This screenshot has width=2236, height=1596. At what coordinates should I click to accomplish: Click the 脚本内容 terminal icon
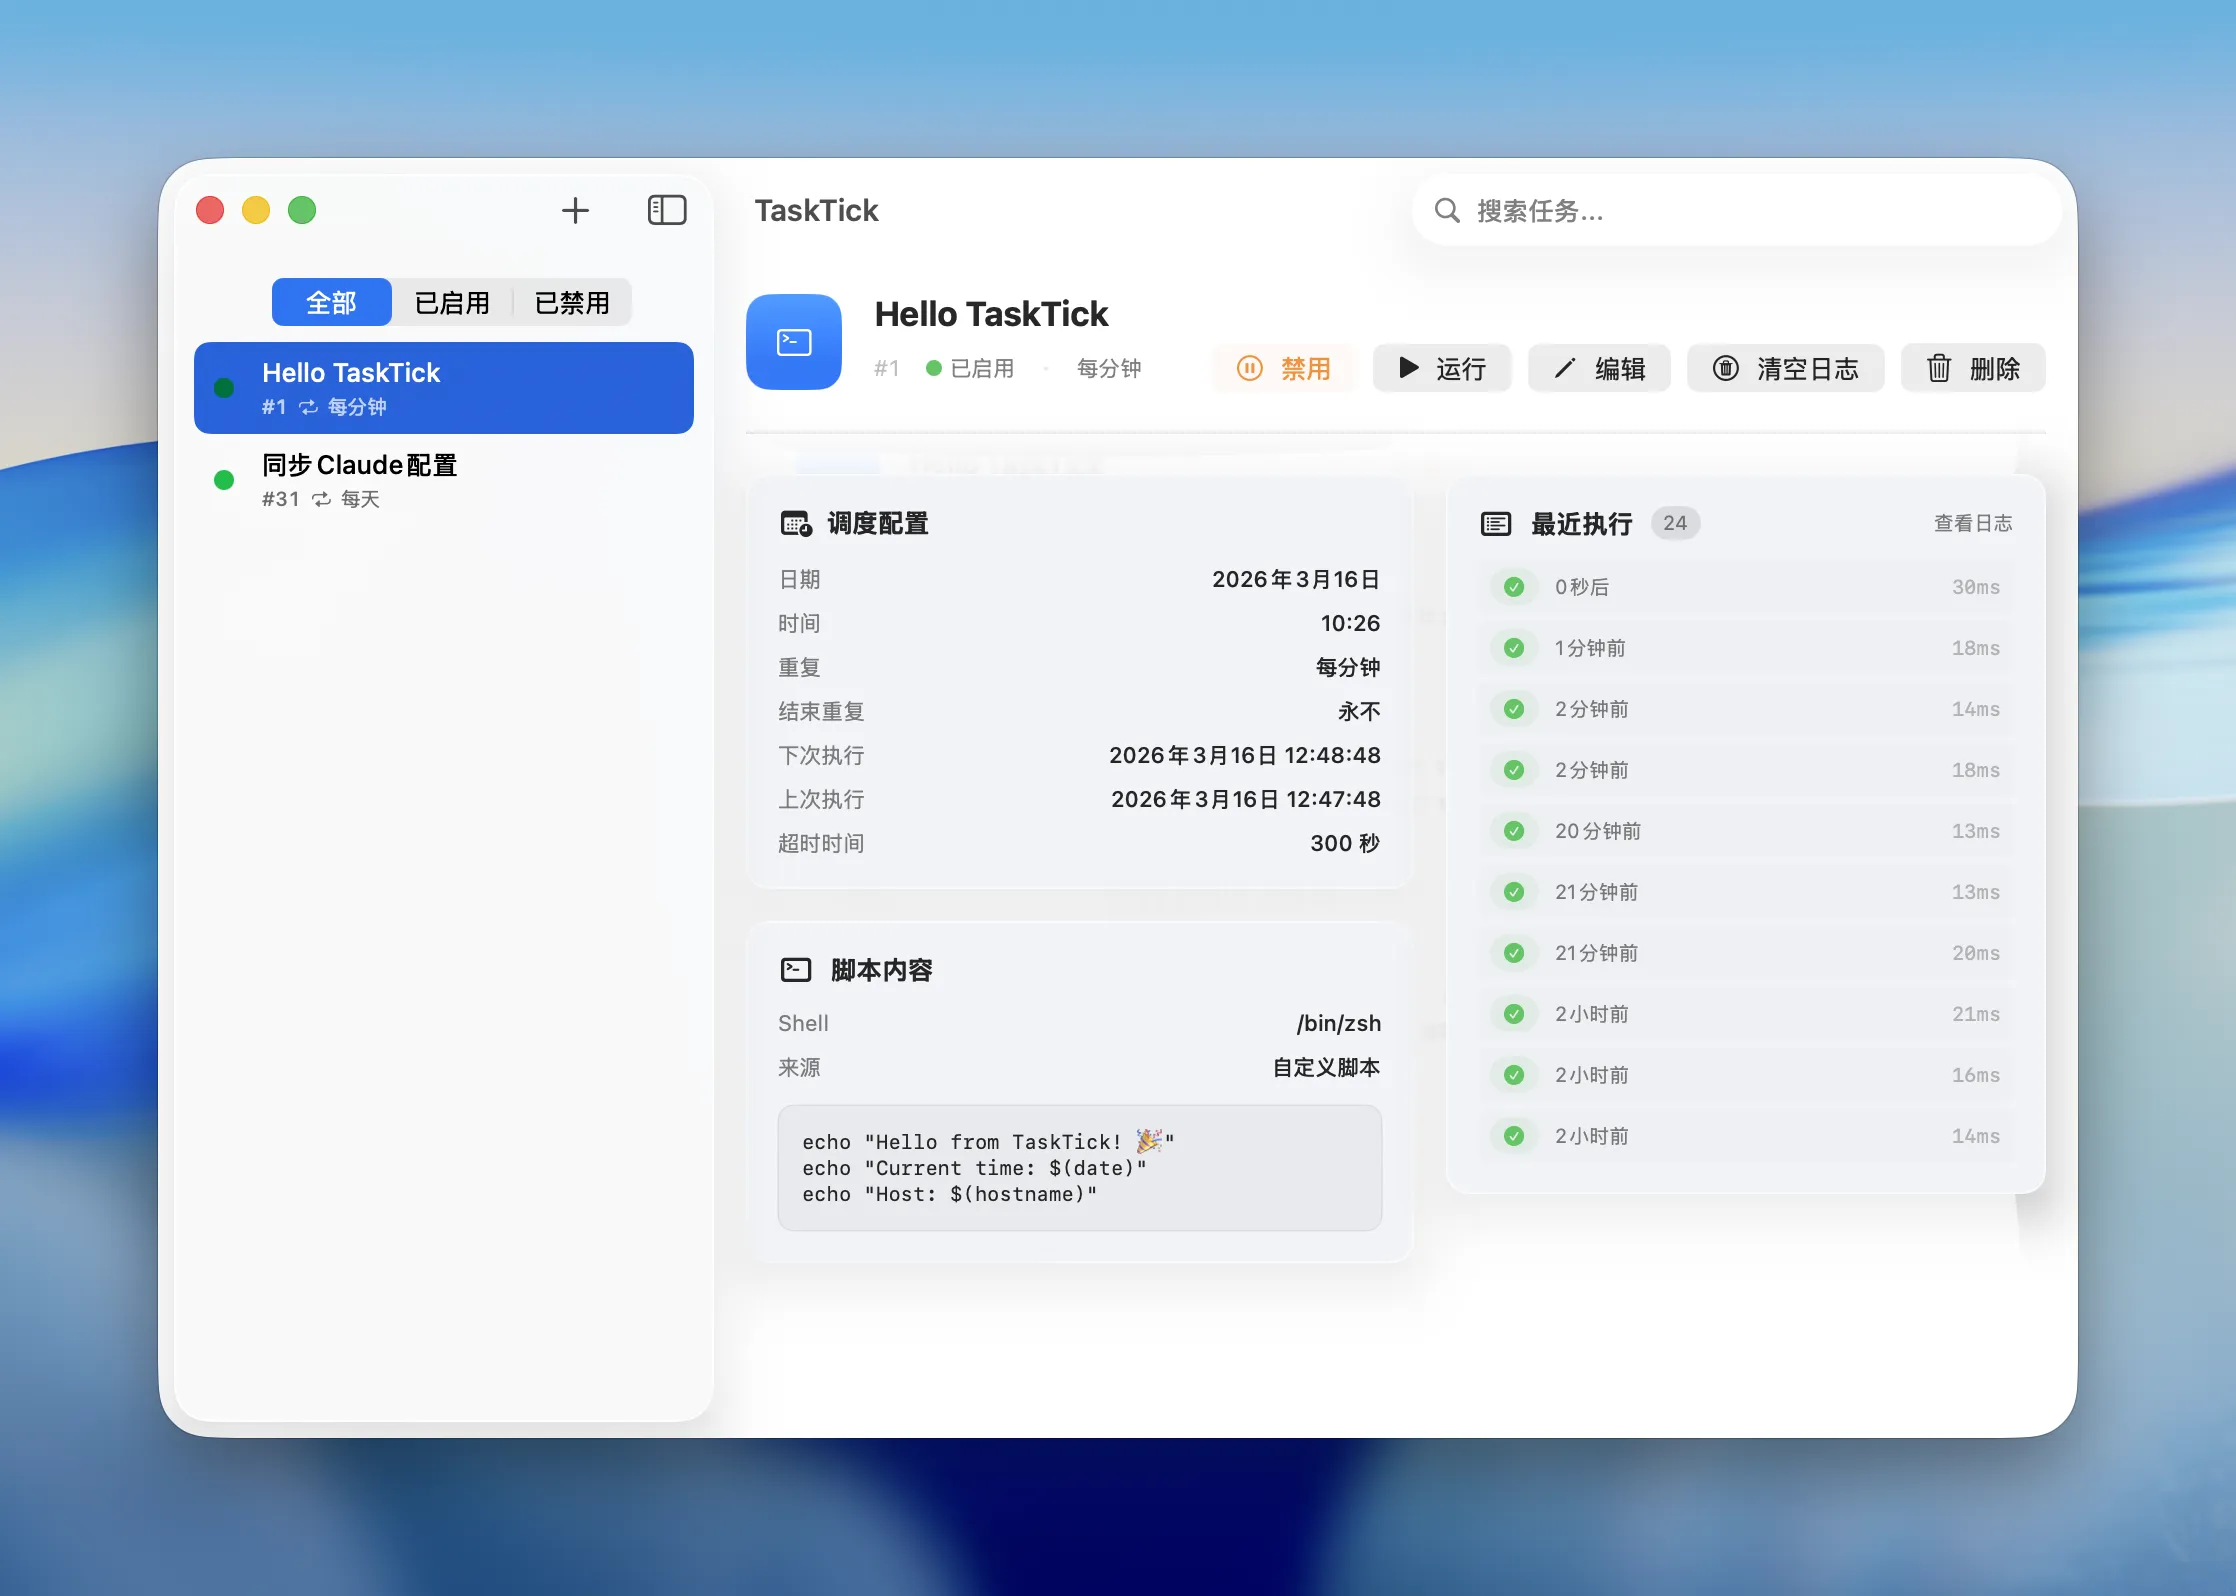795,968
